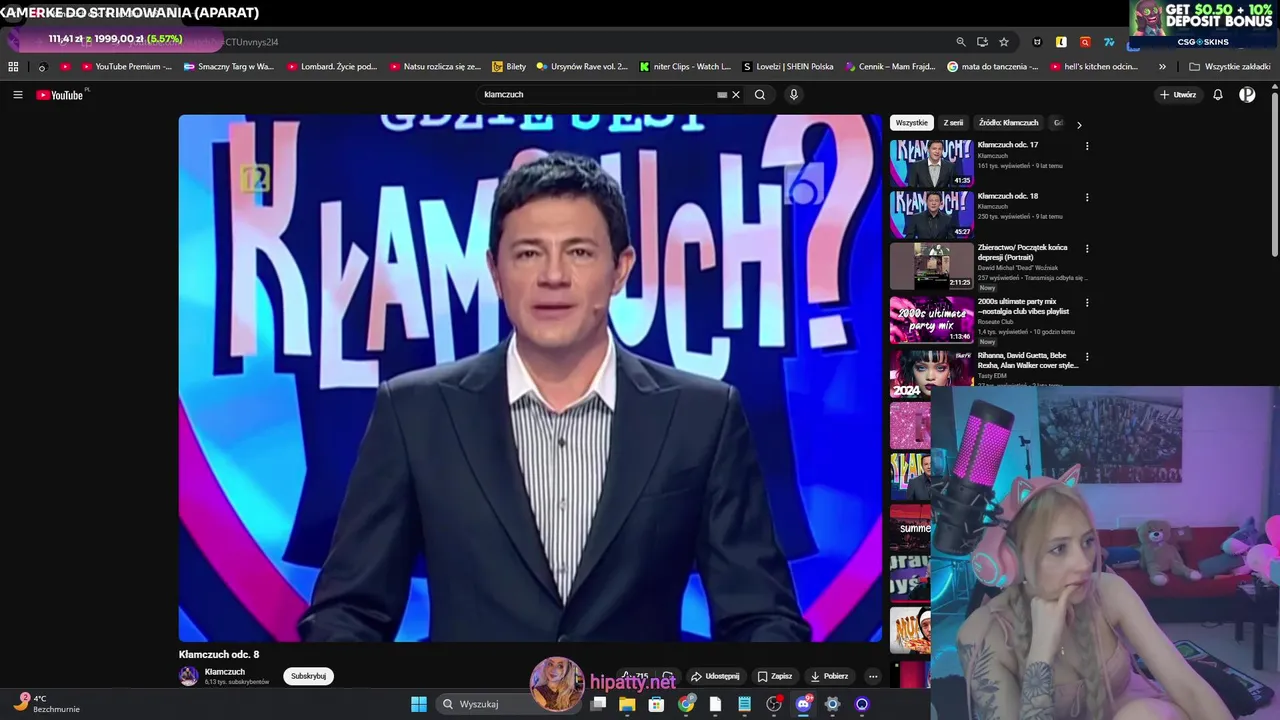Screen dimensions: 1280x720
Task: Click the Rihanna, David Guetta, Bebe Rexha title
Action: [x=1027, y=360]
